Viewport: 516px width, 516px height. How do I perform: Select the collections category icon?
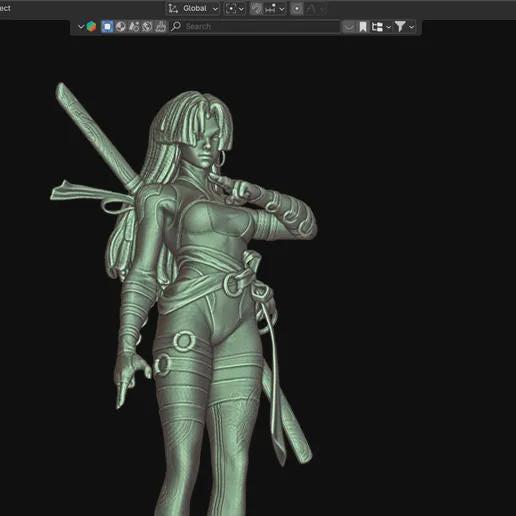[134, 27]
